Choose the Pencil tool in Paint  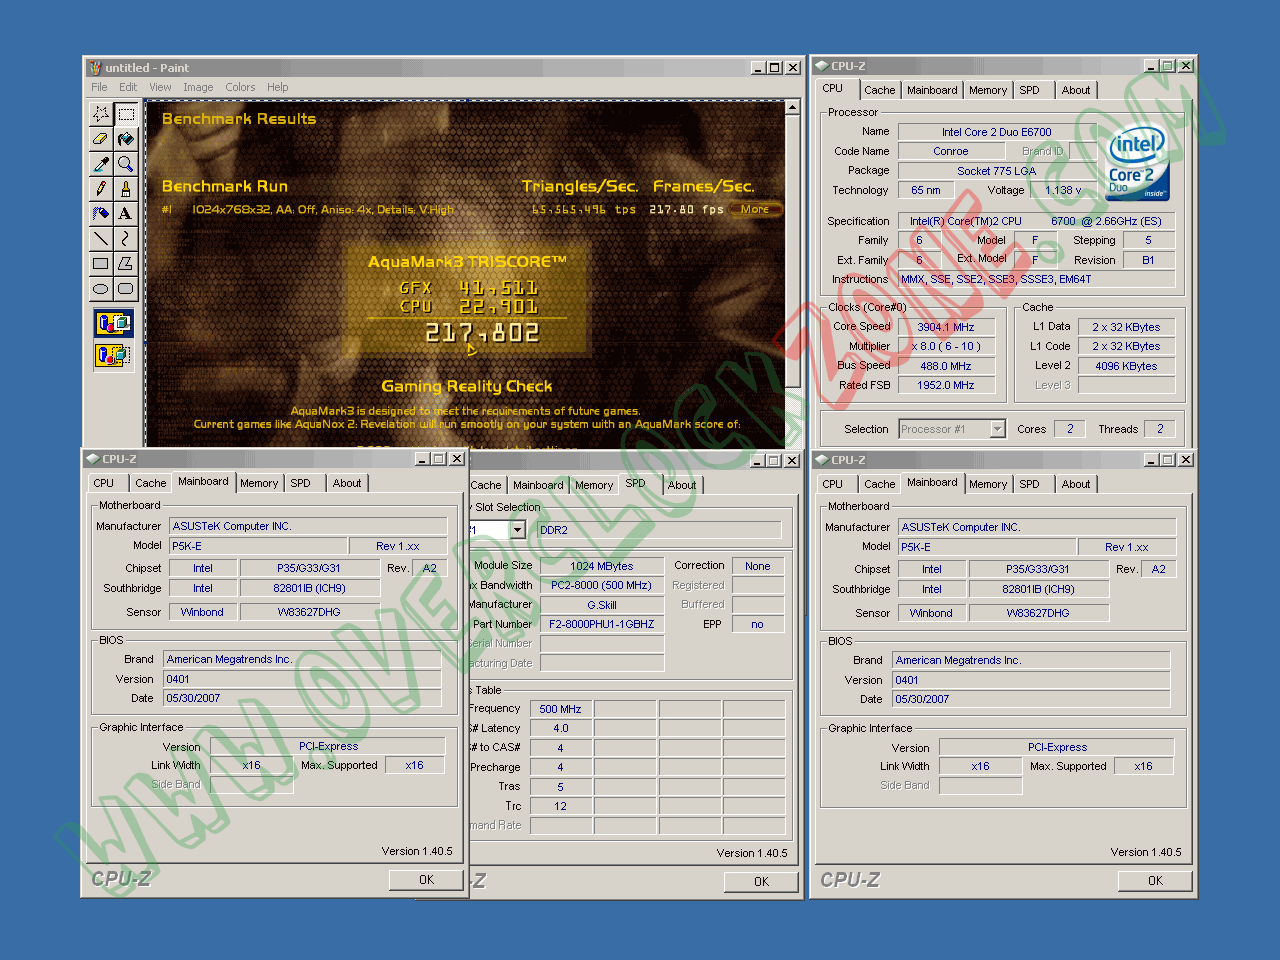coord(101,188)
